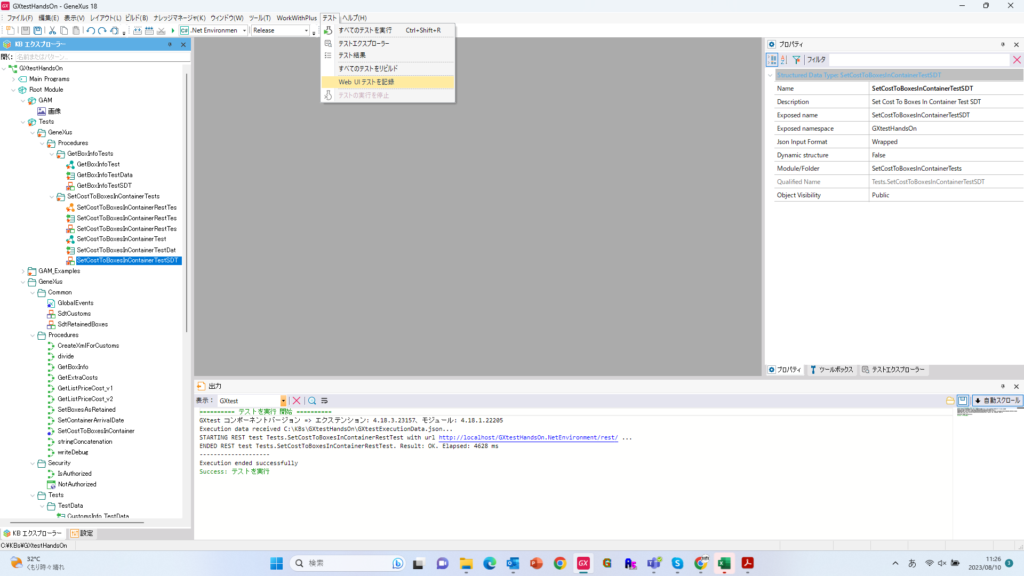Sort properties alphabetically with the A-Z icon
The height and width of the screenshot is (576, 1024).
point(783,60)
